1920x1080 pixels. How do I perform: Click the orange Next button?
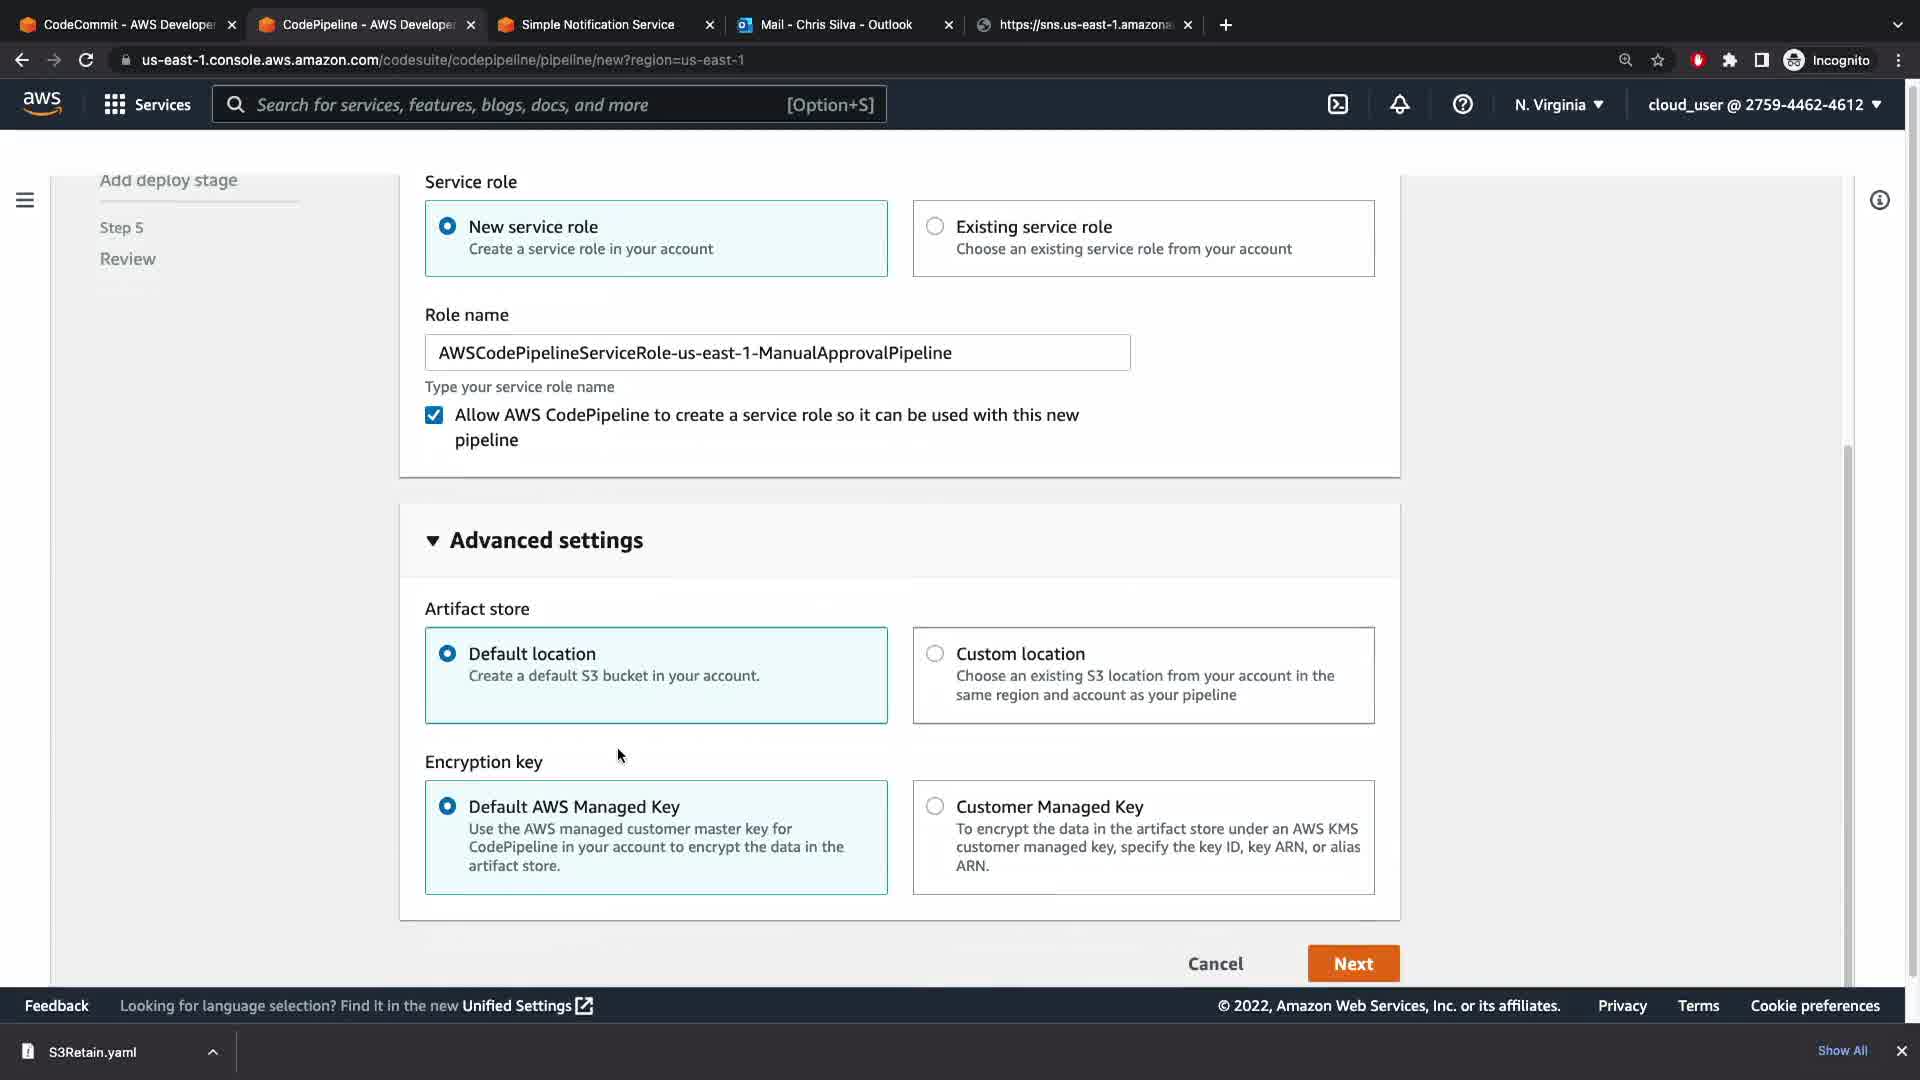pos(1353,964)
